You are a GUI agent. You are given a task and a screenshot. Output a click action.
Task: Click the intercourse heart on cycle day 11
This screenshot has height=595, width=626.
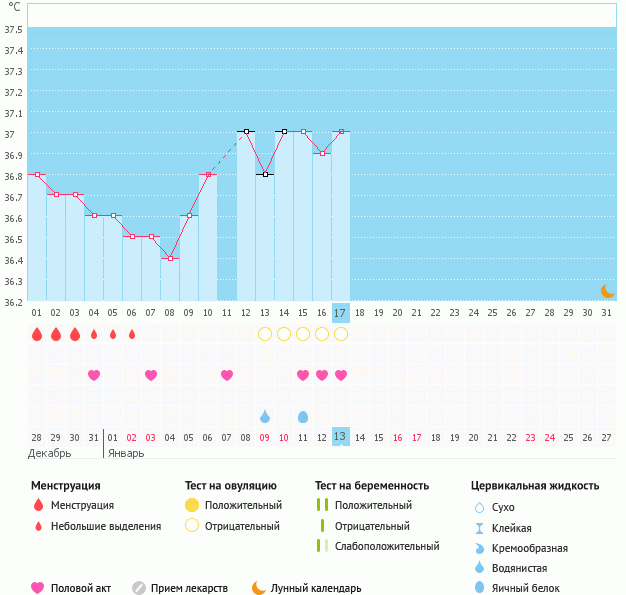(227, 375)
